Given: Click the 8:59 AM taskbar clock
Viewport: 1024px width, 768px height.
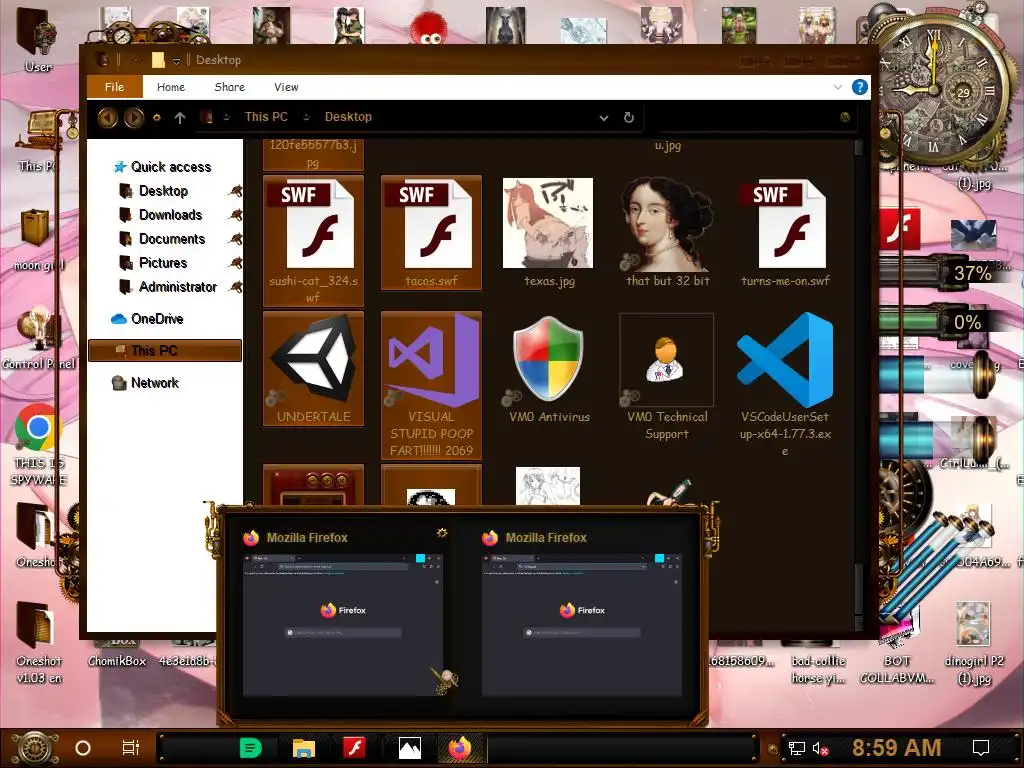Looking at the screenshot, I should (897, 748).
